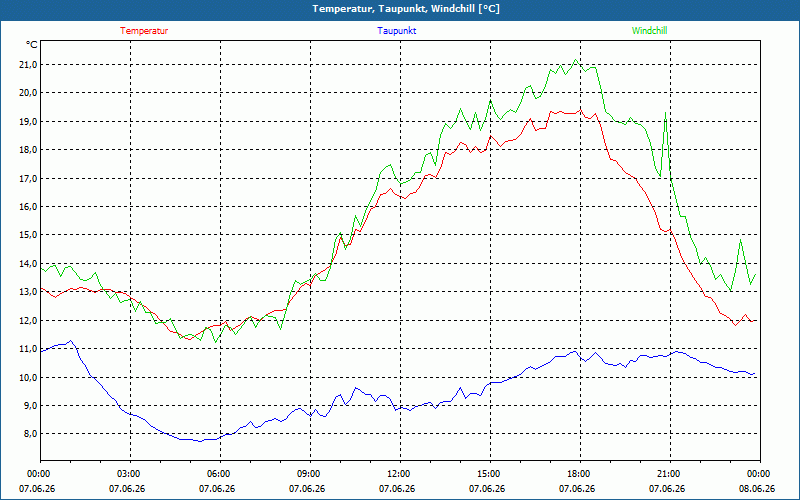Click the '10,0' y-axis value
This screenshot has height=500, width=800.
(28, 377)
